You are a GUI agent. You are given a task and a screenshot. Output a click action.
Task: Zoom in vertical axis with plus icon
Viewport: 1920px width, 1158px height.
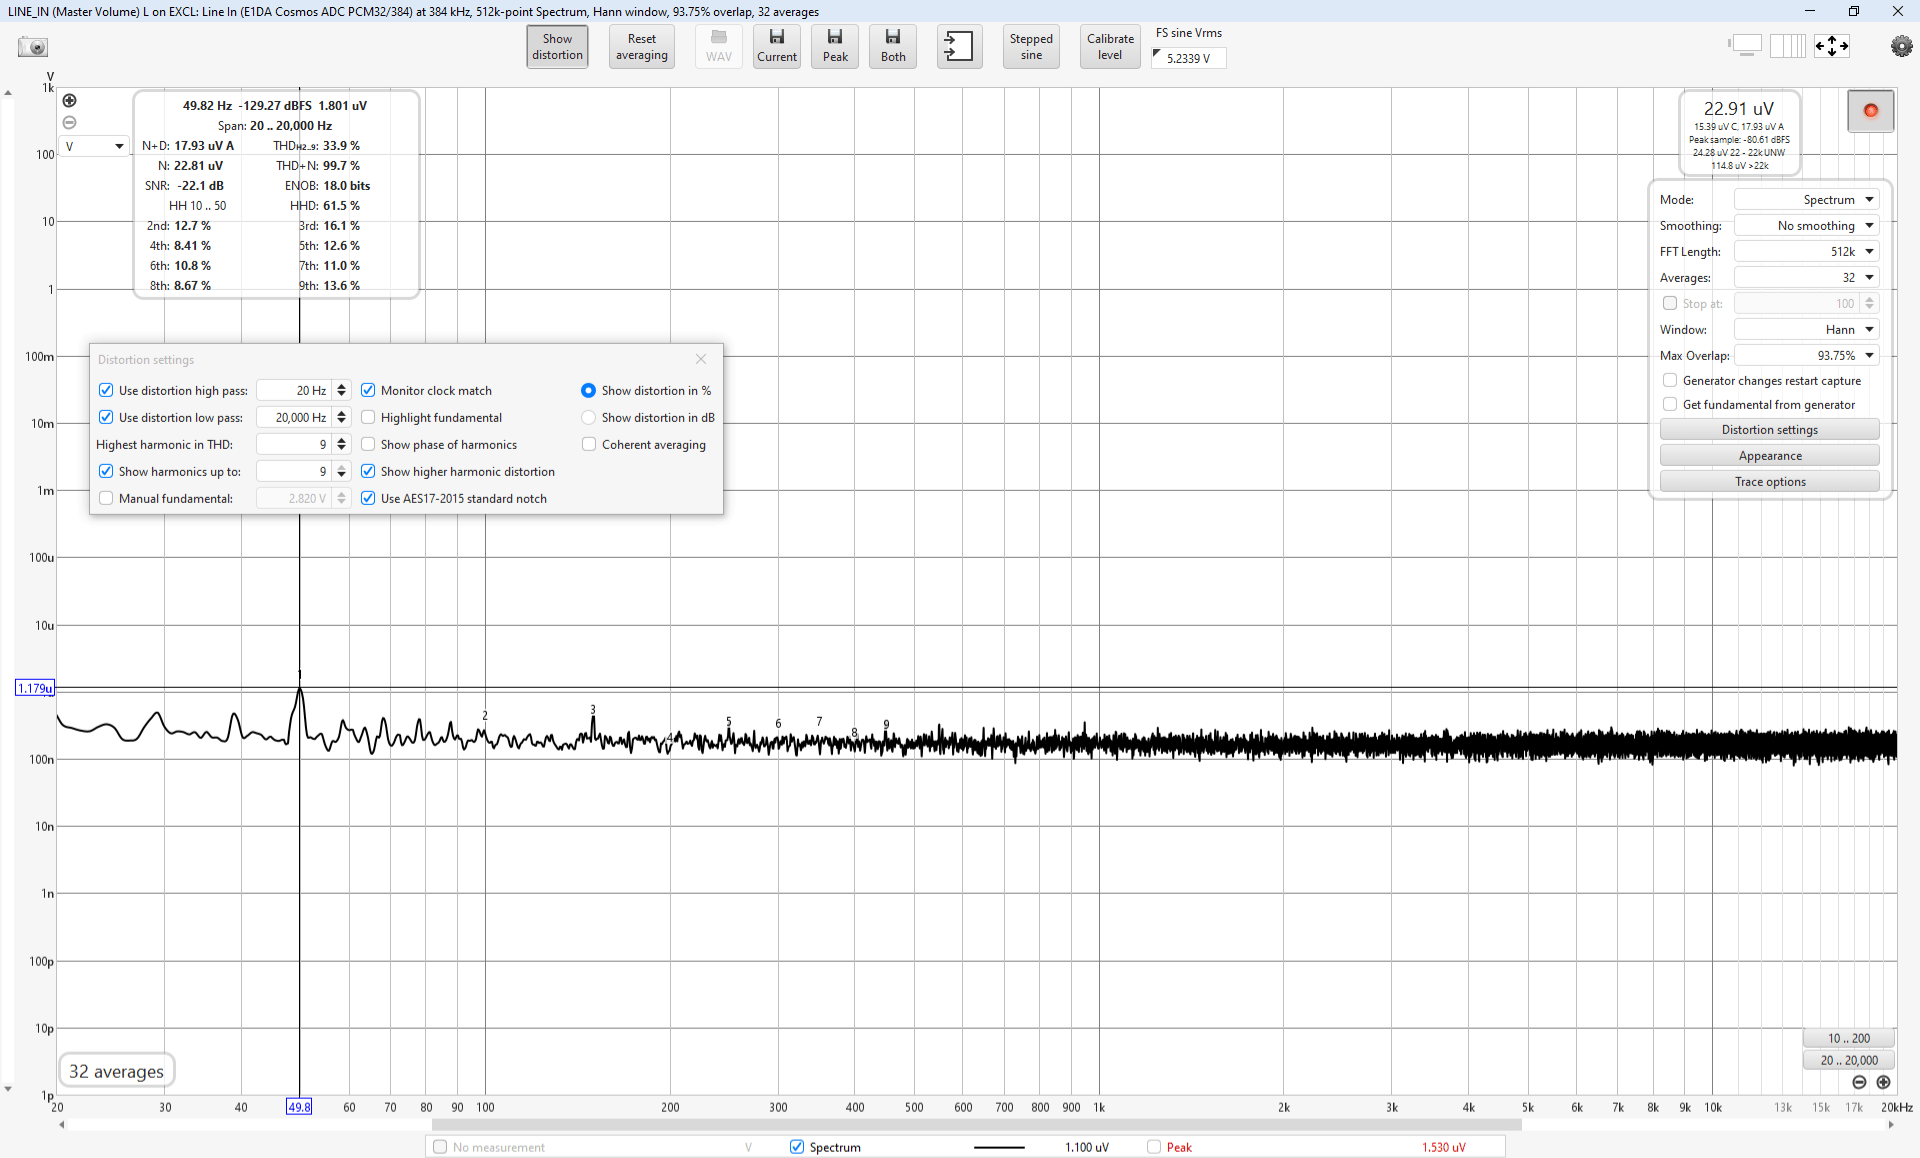click(x=69, y=100)
